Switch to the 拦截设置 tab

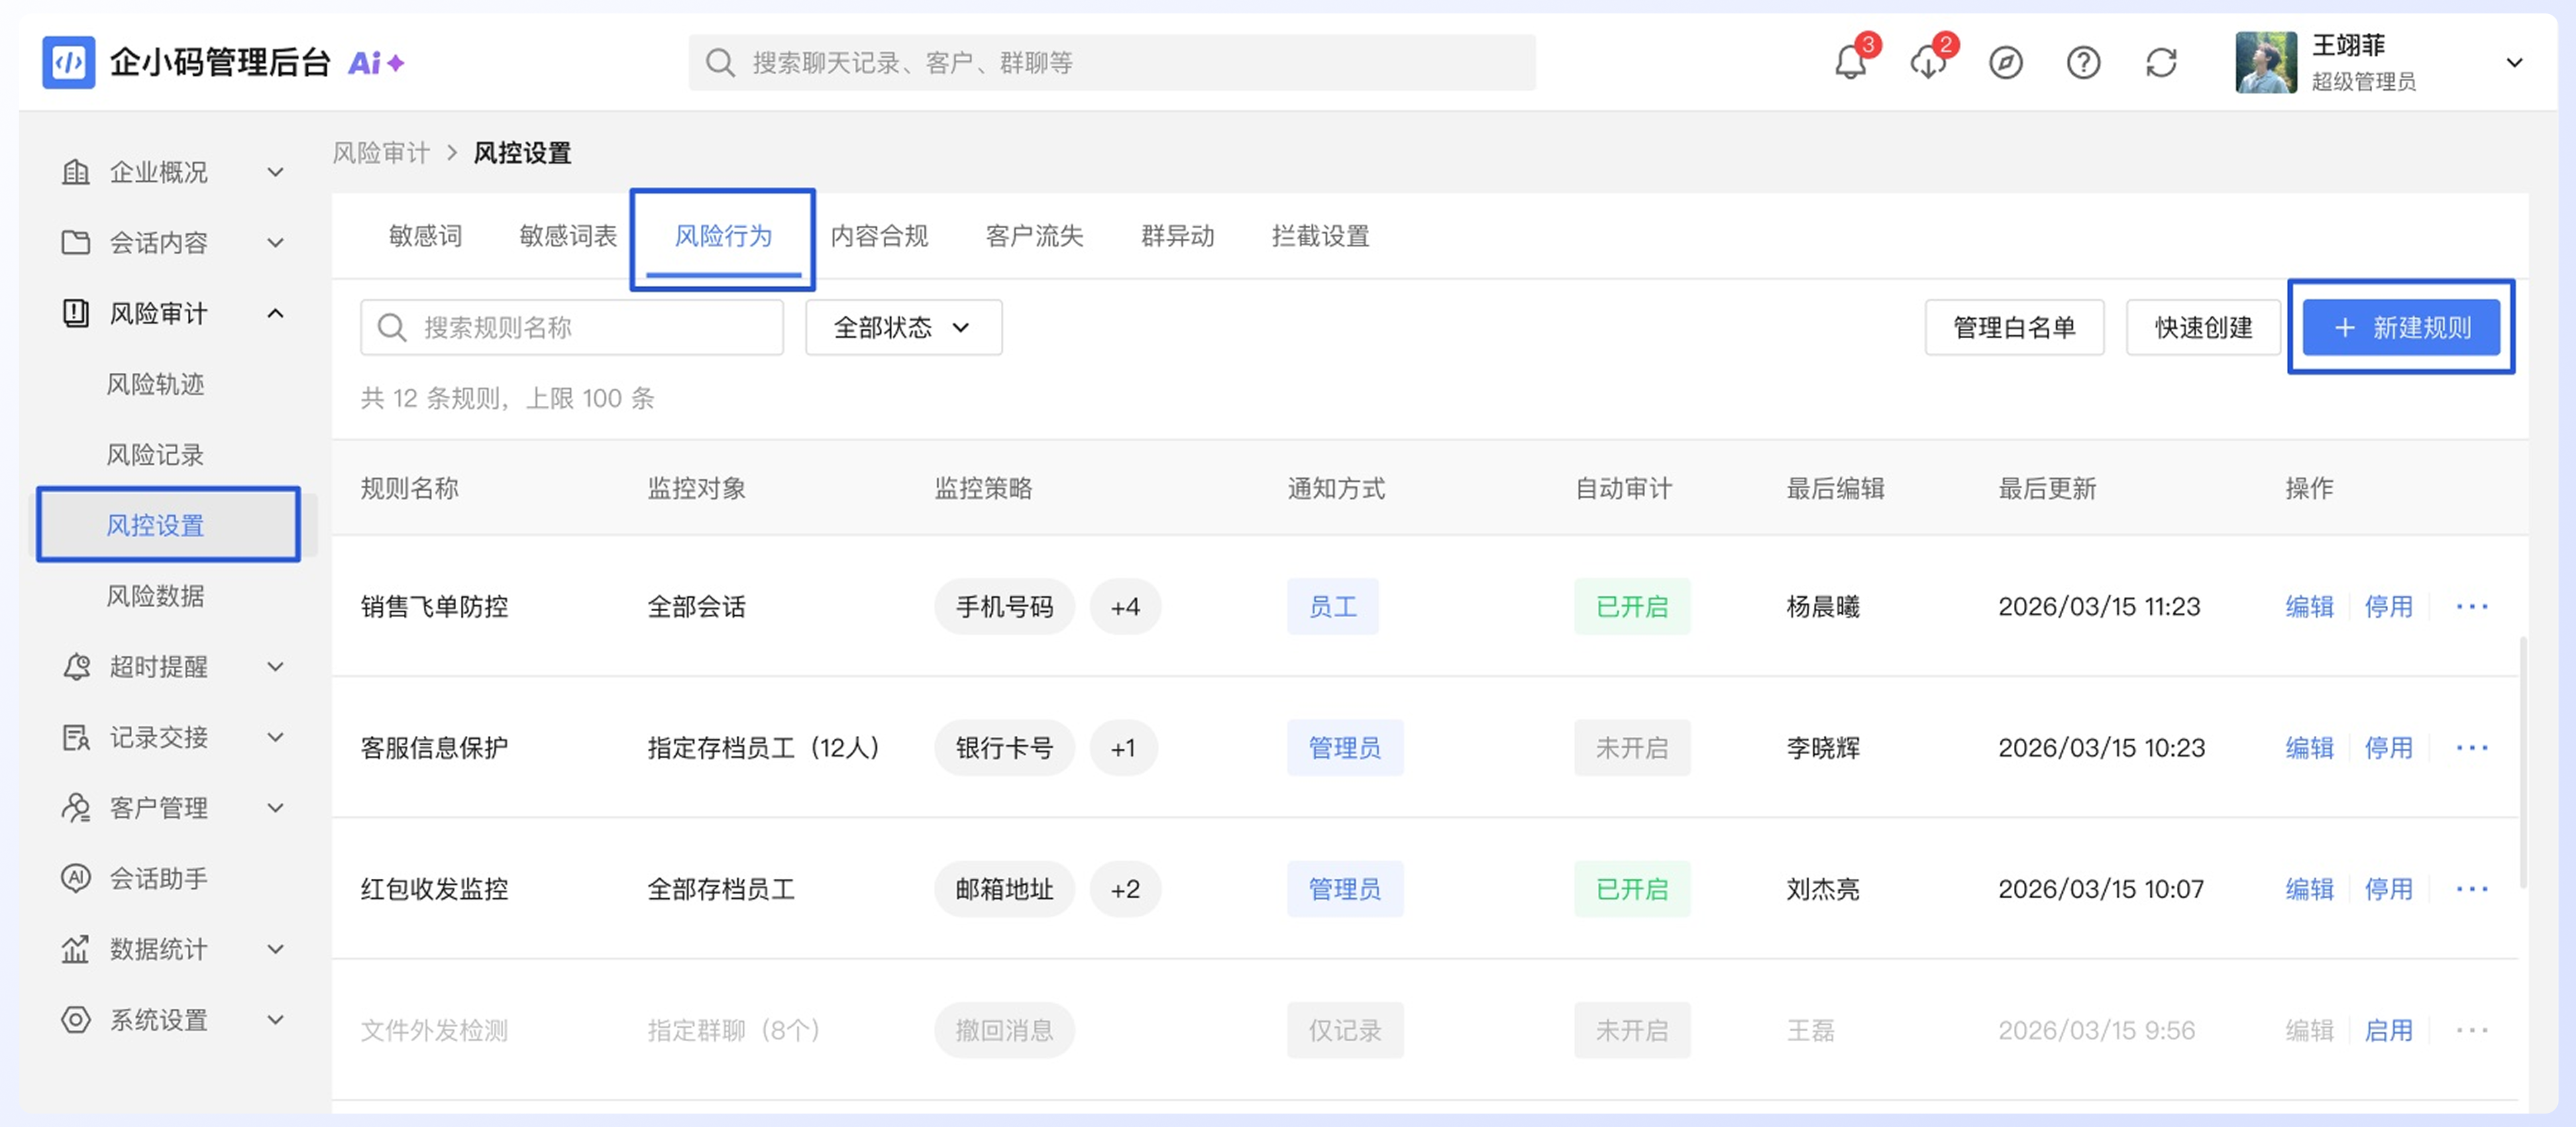tap(1320, 236)
